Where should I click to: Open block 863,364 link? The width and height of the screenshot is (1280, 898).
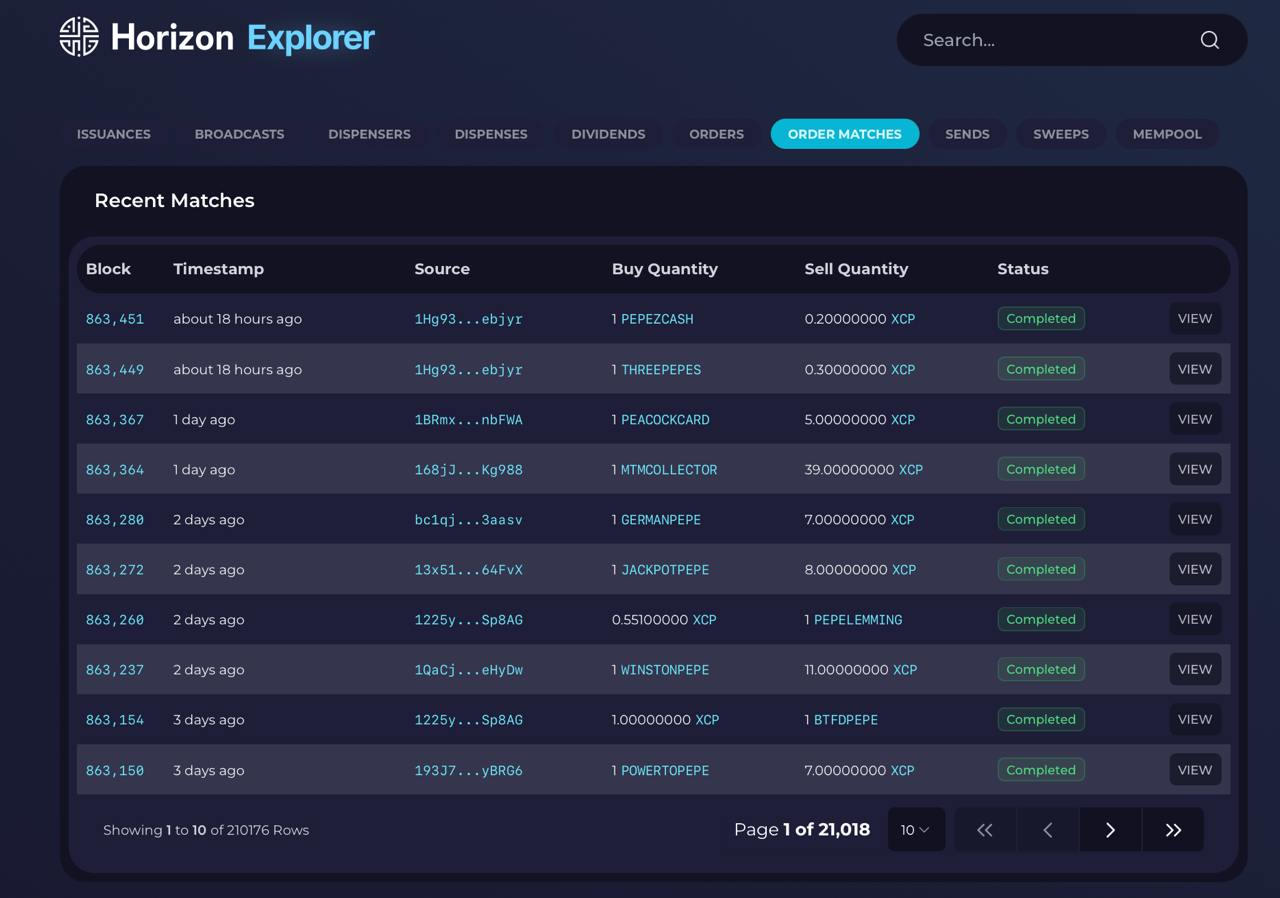115,469
